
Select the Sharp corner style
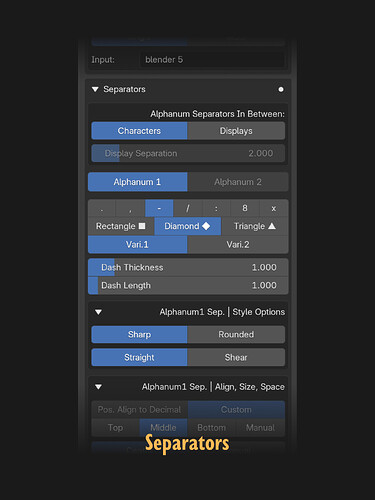coord(139,334)
